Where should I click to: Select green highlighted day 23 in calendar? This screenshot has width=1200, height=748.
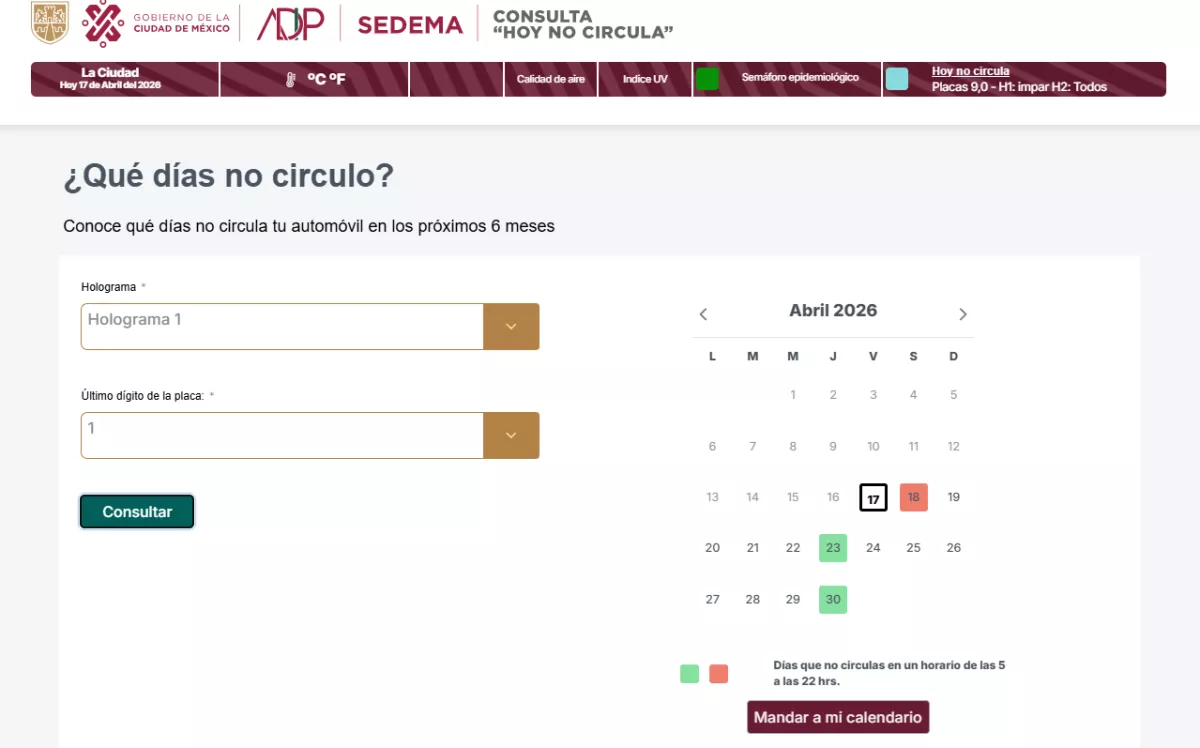click(833, 548)
